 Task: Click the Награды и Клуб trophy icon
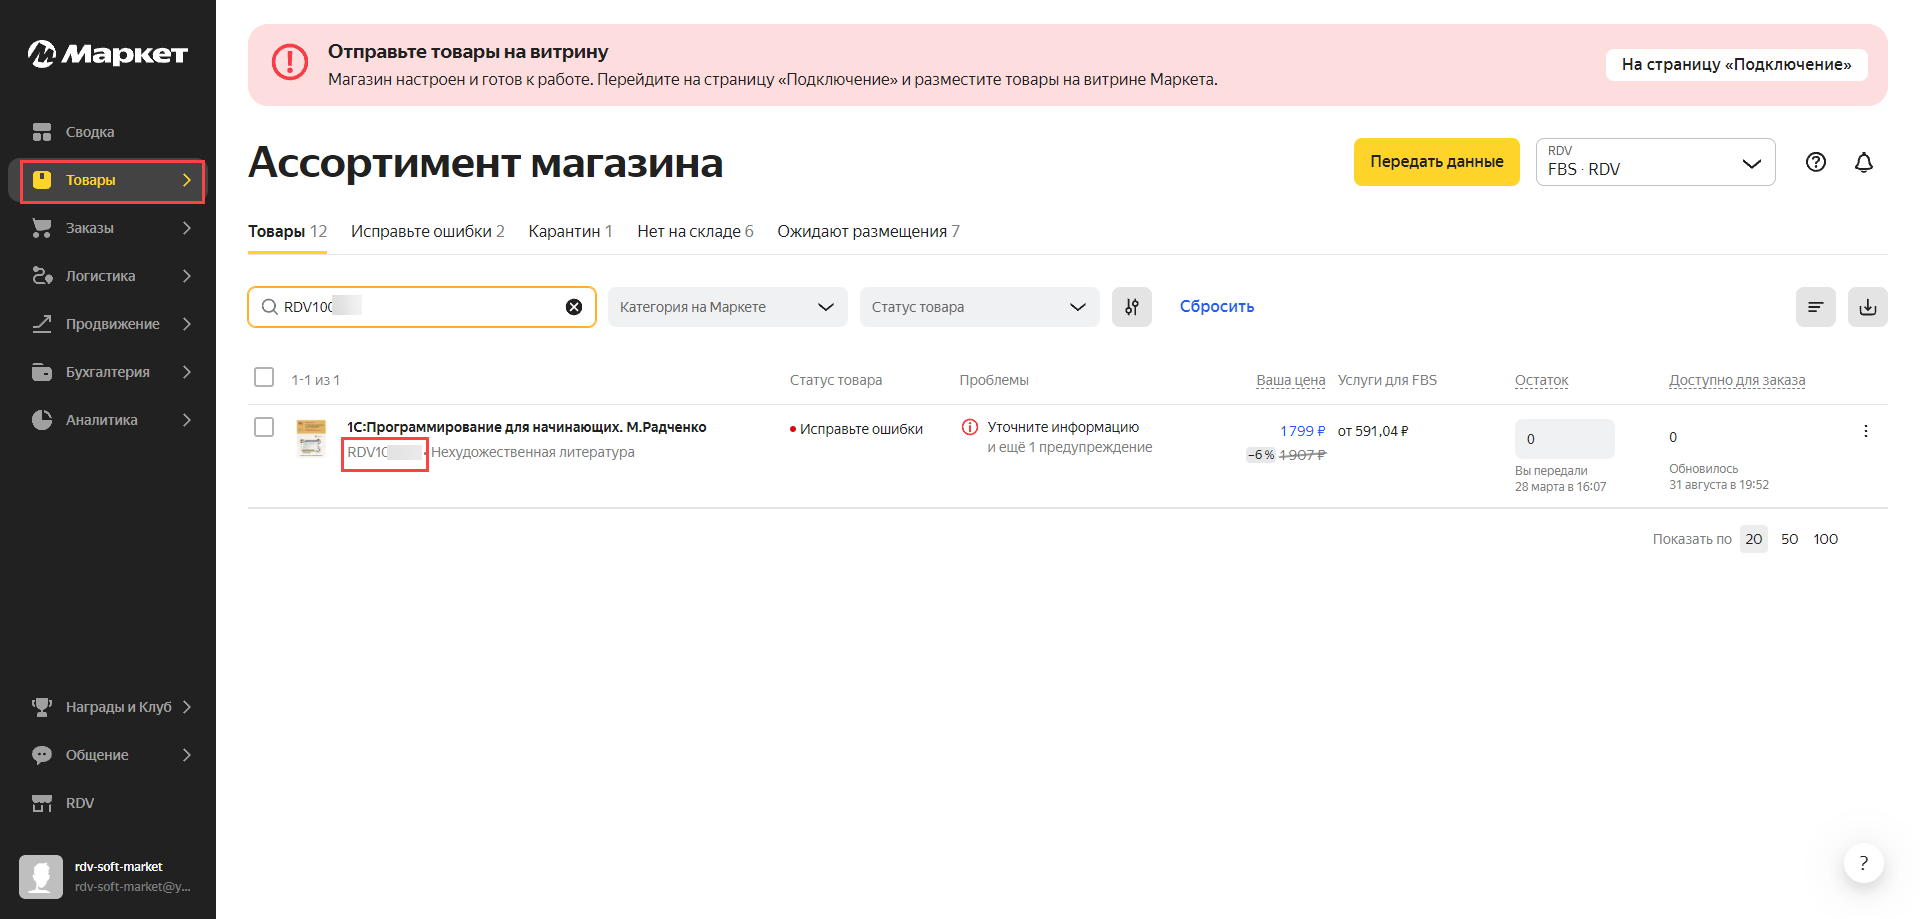pos(42,707)
